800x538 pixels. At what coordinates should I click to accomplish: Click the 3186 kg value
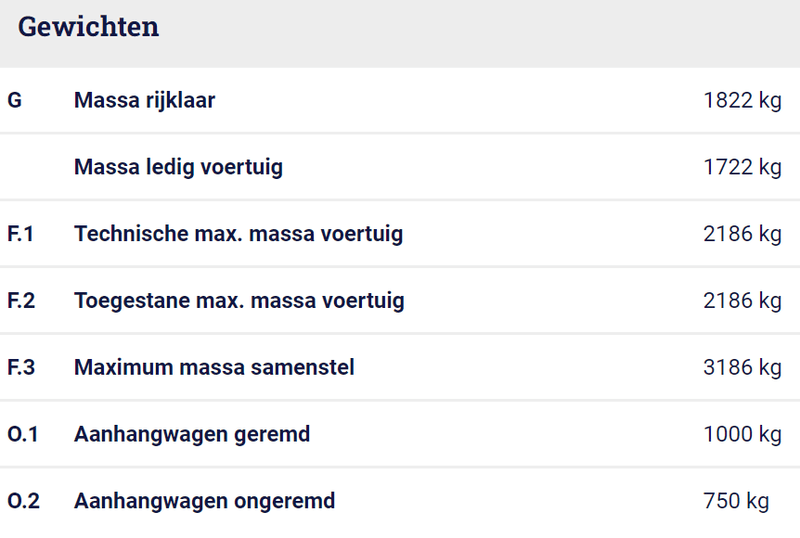click(x=742, y=367)
